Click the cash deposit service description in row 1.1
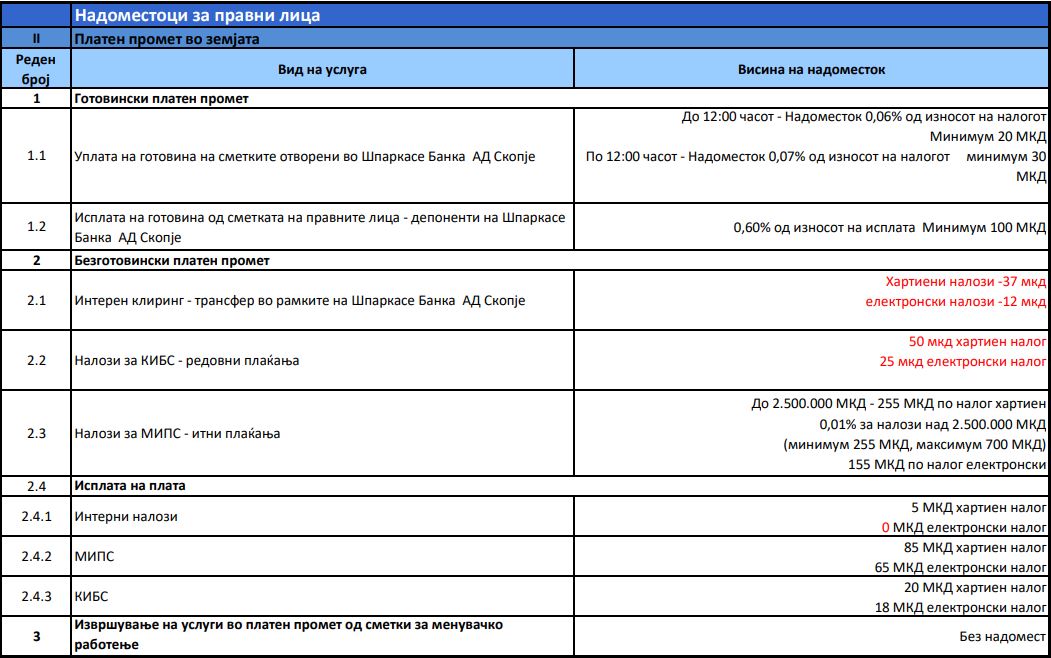This screenshot has width=1051, height=658. 305,157
